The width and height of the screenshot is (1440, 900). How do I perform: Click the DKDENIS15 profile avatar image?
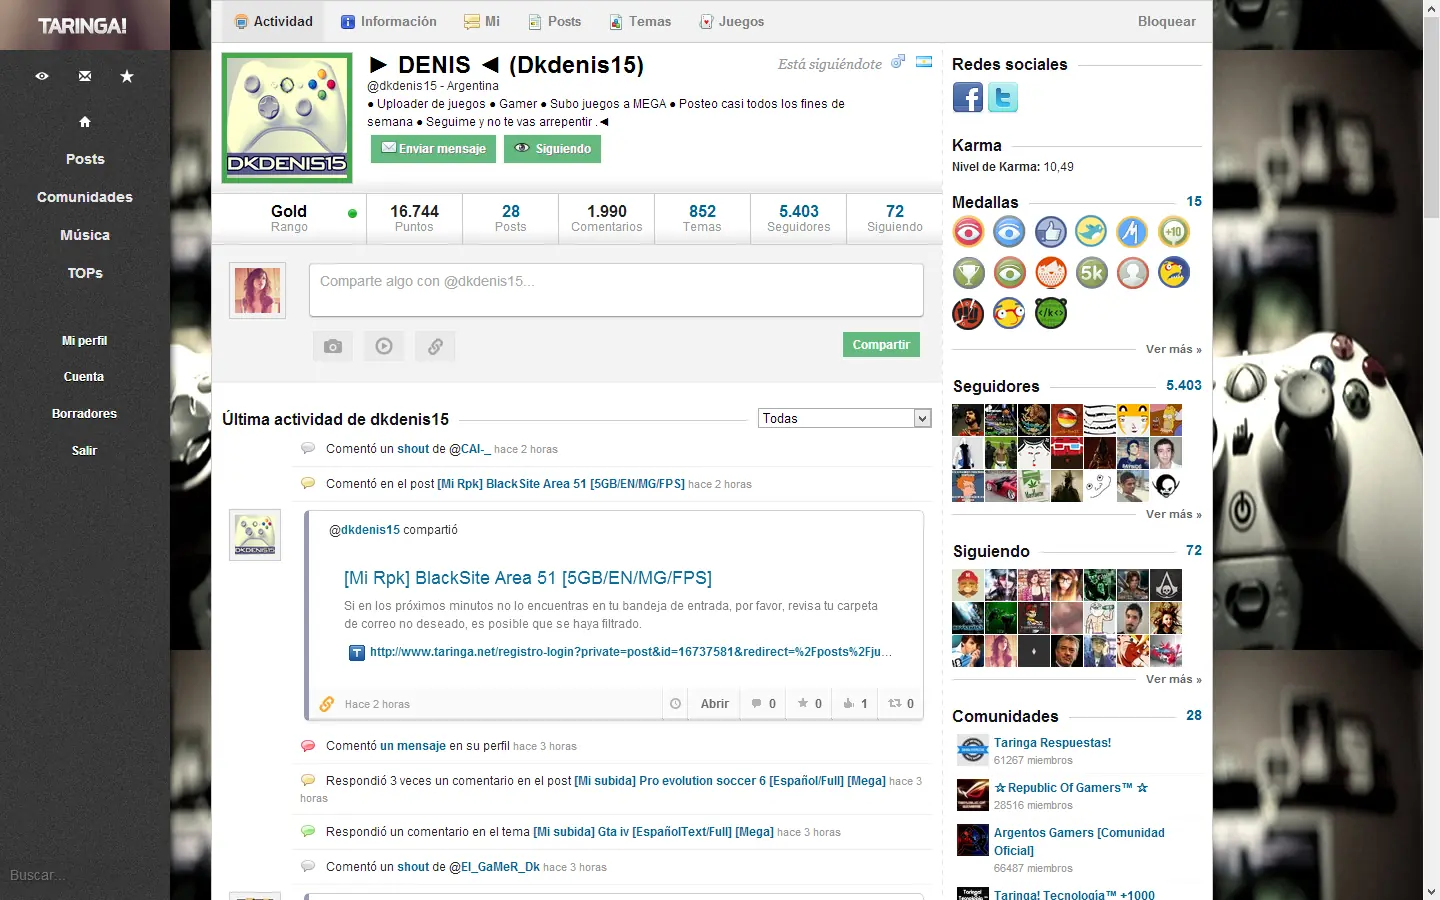[287, 118]
